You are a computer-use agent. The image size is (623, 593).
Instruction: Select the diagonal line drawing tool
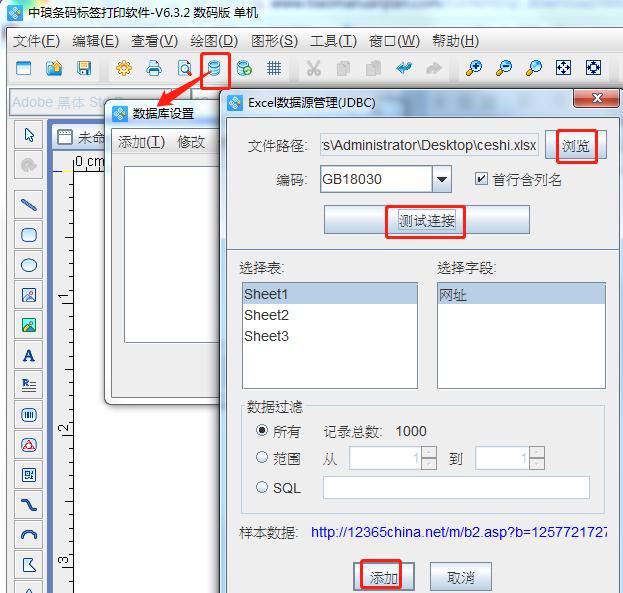pos(29,205)
